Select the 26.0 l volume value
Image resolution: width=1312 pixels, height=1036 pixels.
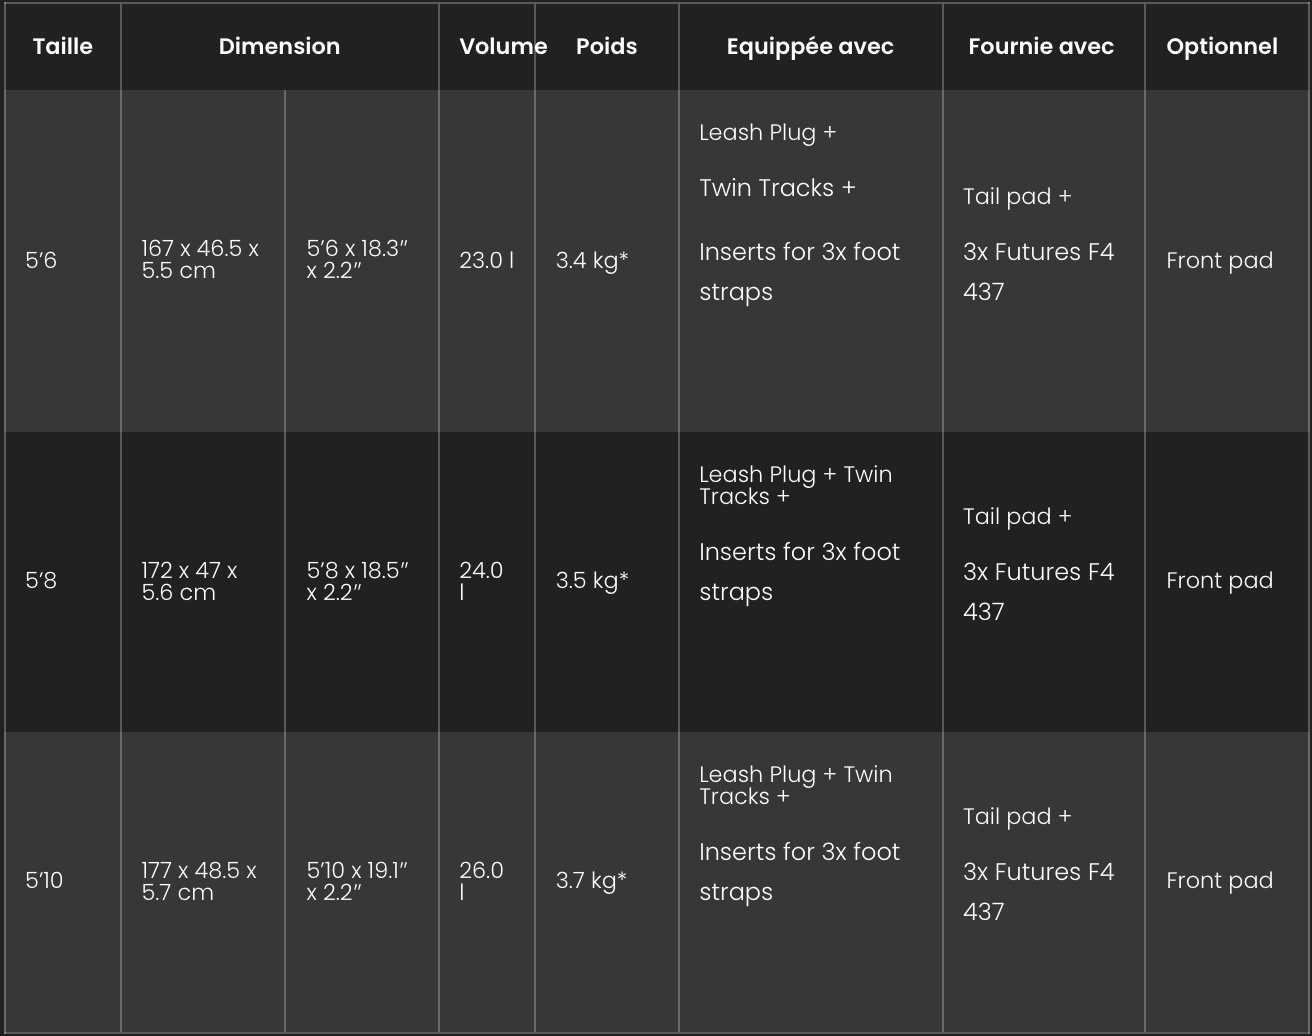pyautogui.click(x=481, y=881)
